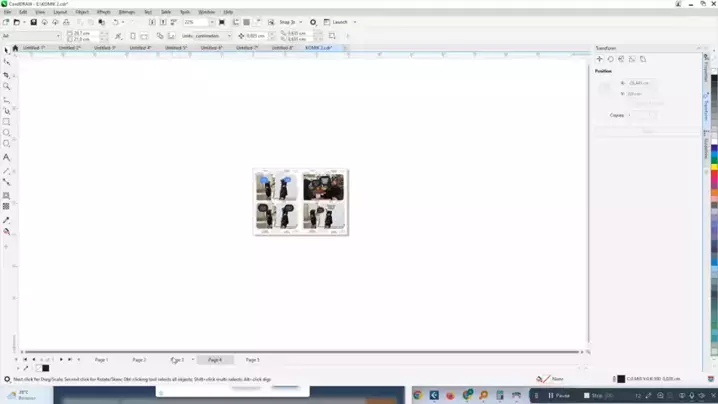Viewport: 718px width, 404px height.
Task: Select the Crop tool
Action: tap(6, 75)
